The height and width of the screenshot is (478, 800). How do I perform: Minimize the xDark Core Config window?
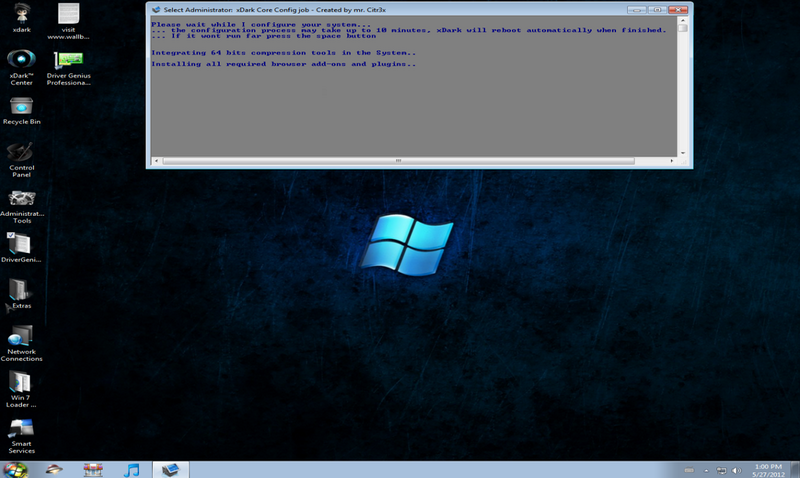(636, 10)
